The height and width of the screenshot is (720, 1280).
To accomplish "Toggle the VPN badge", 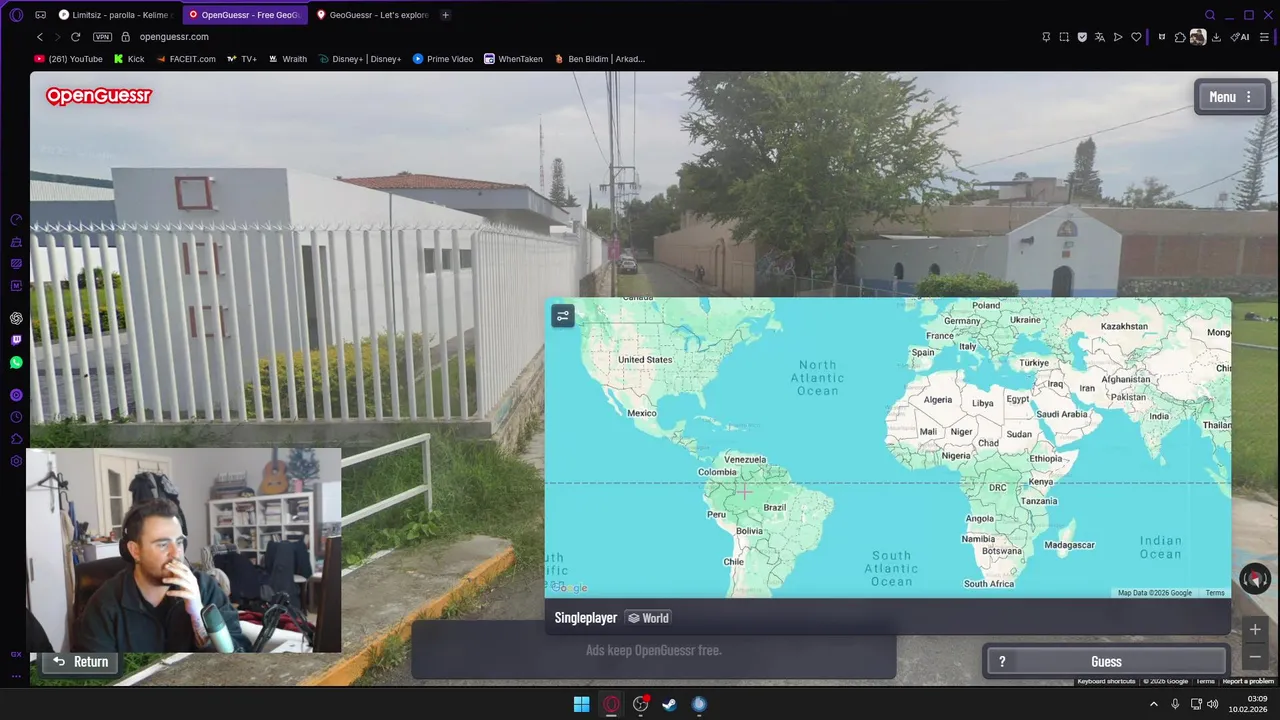I will point(102,37).
